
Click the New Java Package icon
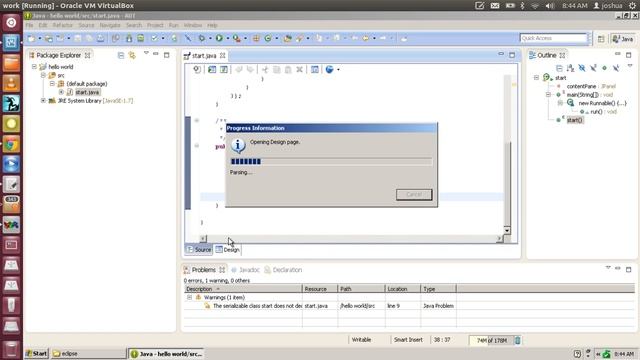(x=256, y=38)
